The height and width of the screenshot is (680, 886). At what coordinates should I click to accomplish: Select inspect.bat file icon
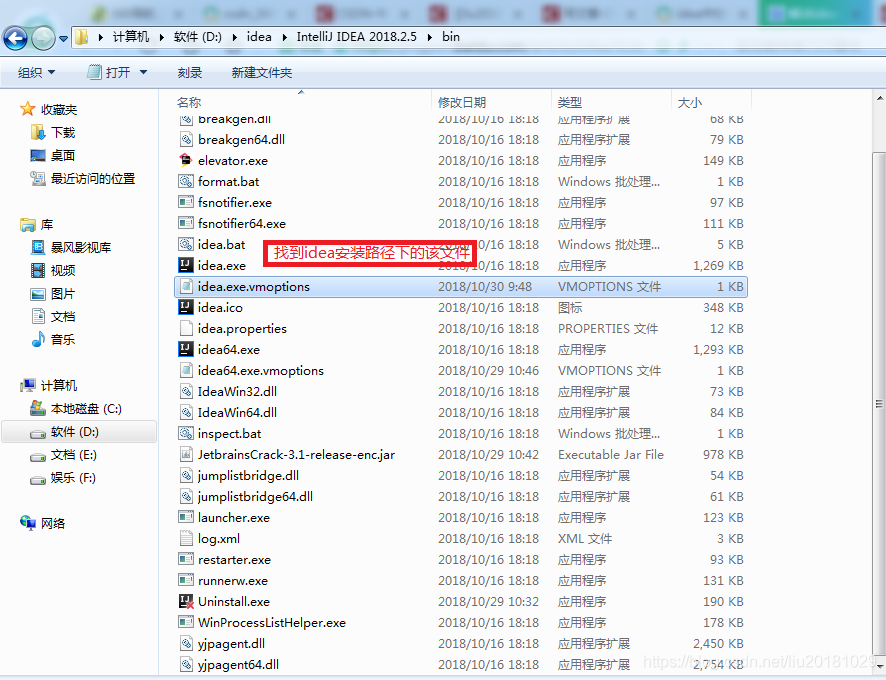pos(186,433)
